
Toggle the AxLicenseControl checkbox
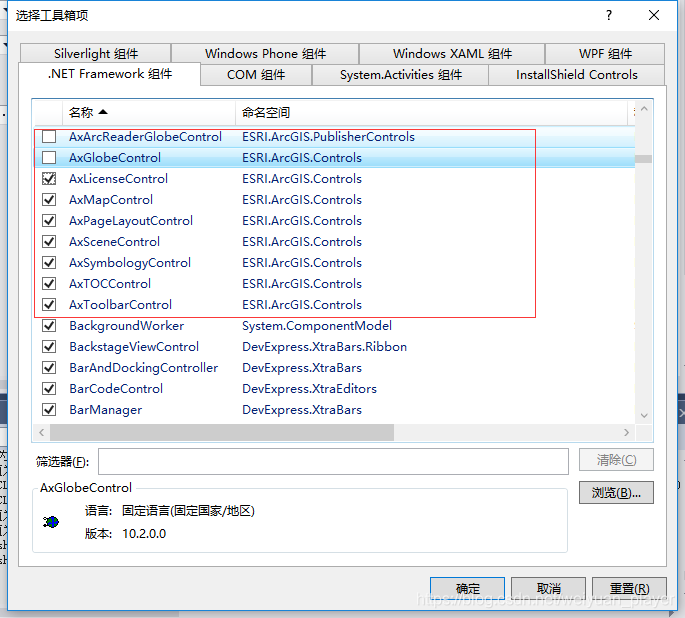(x=49, y=179)
